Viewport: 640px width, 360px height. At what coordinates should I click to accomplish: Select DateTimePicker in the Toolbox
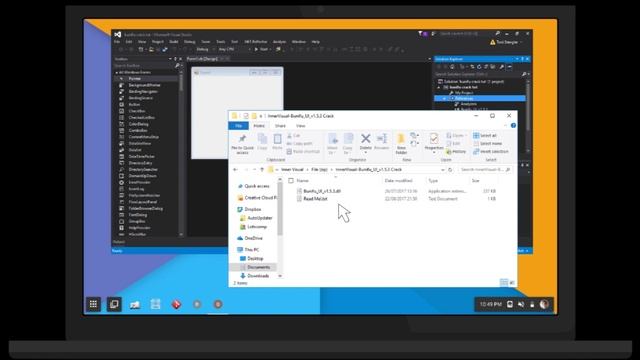(x=141, y=156)
